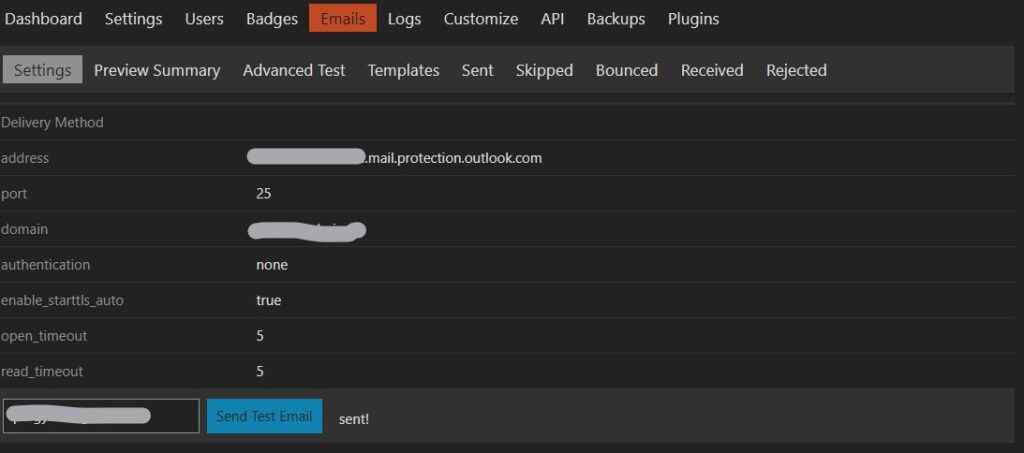This screenshot has width=1024, height=453.
Task: Open the Dashboard admin tab
Action: coord(43,19)
